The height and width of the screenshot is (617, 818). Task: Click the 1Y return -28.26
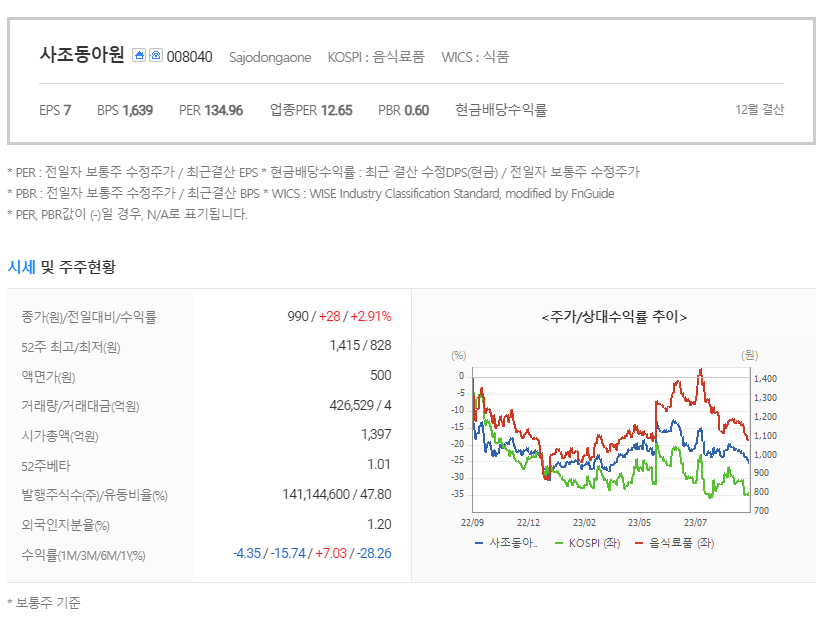pyautogui.click(x=374, y=553)
